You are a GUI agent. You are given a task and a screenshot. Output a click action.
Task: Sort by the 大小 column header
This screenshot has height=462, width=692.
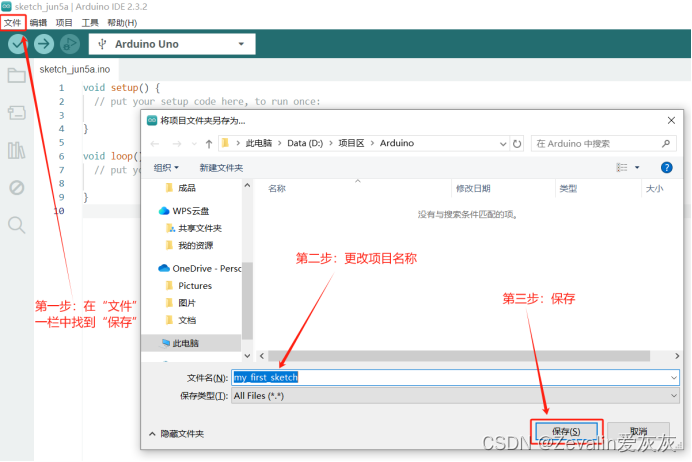(654, 188)
